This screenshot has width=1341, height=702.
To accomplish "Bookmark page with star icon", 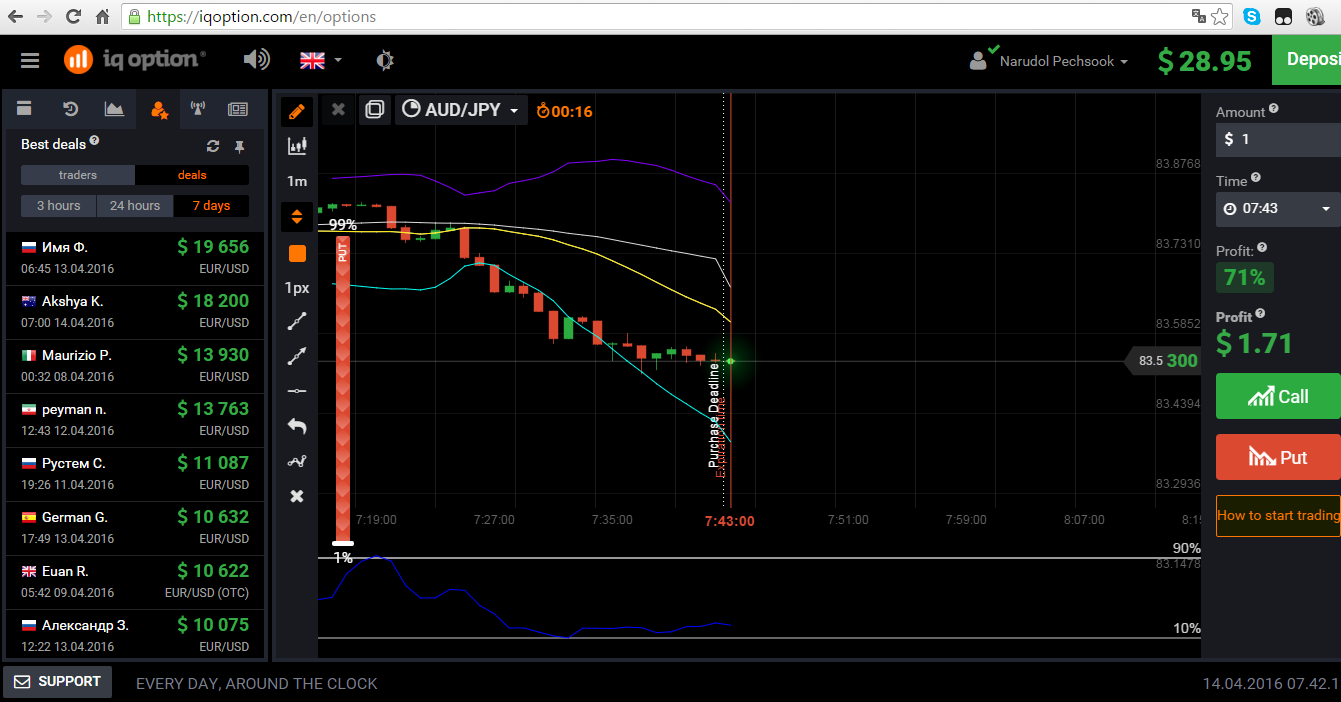I will coord(1220,16).
